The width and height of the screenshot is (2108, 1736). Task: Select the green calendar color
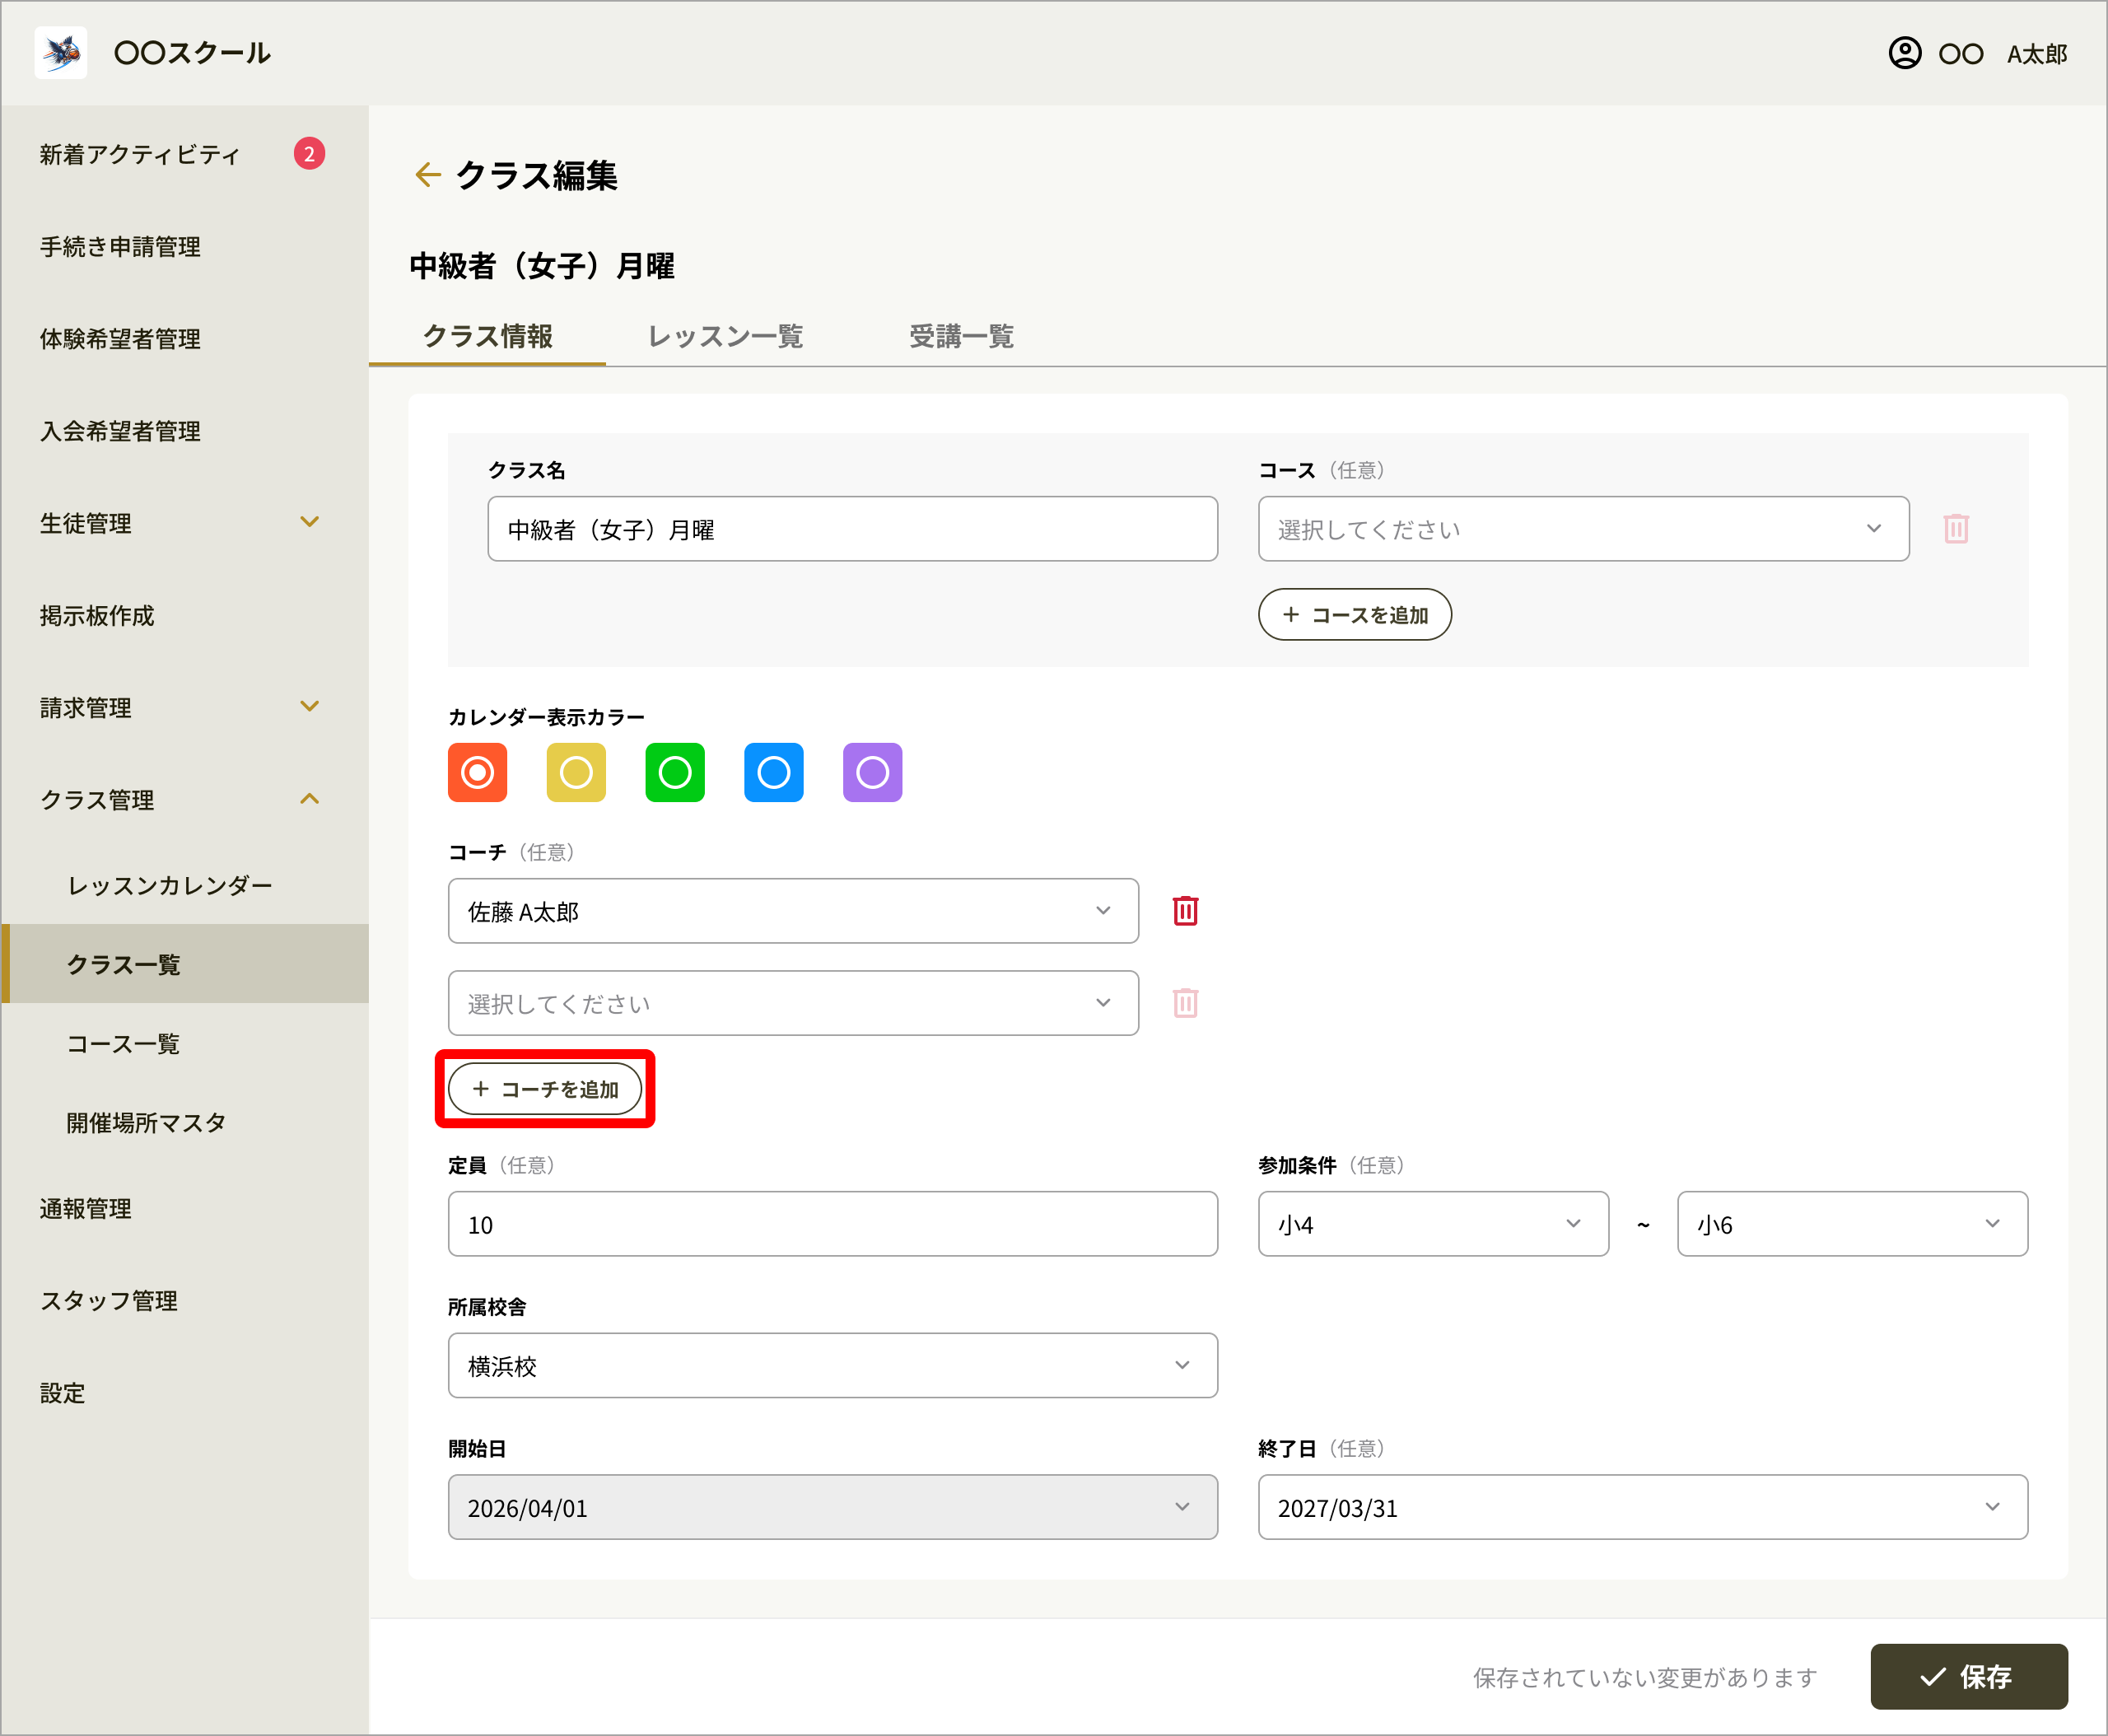pyautogui.click(x=675, y=772)
